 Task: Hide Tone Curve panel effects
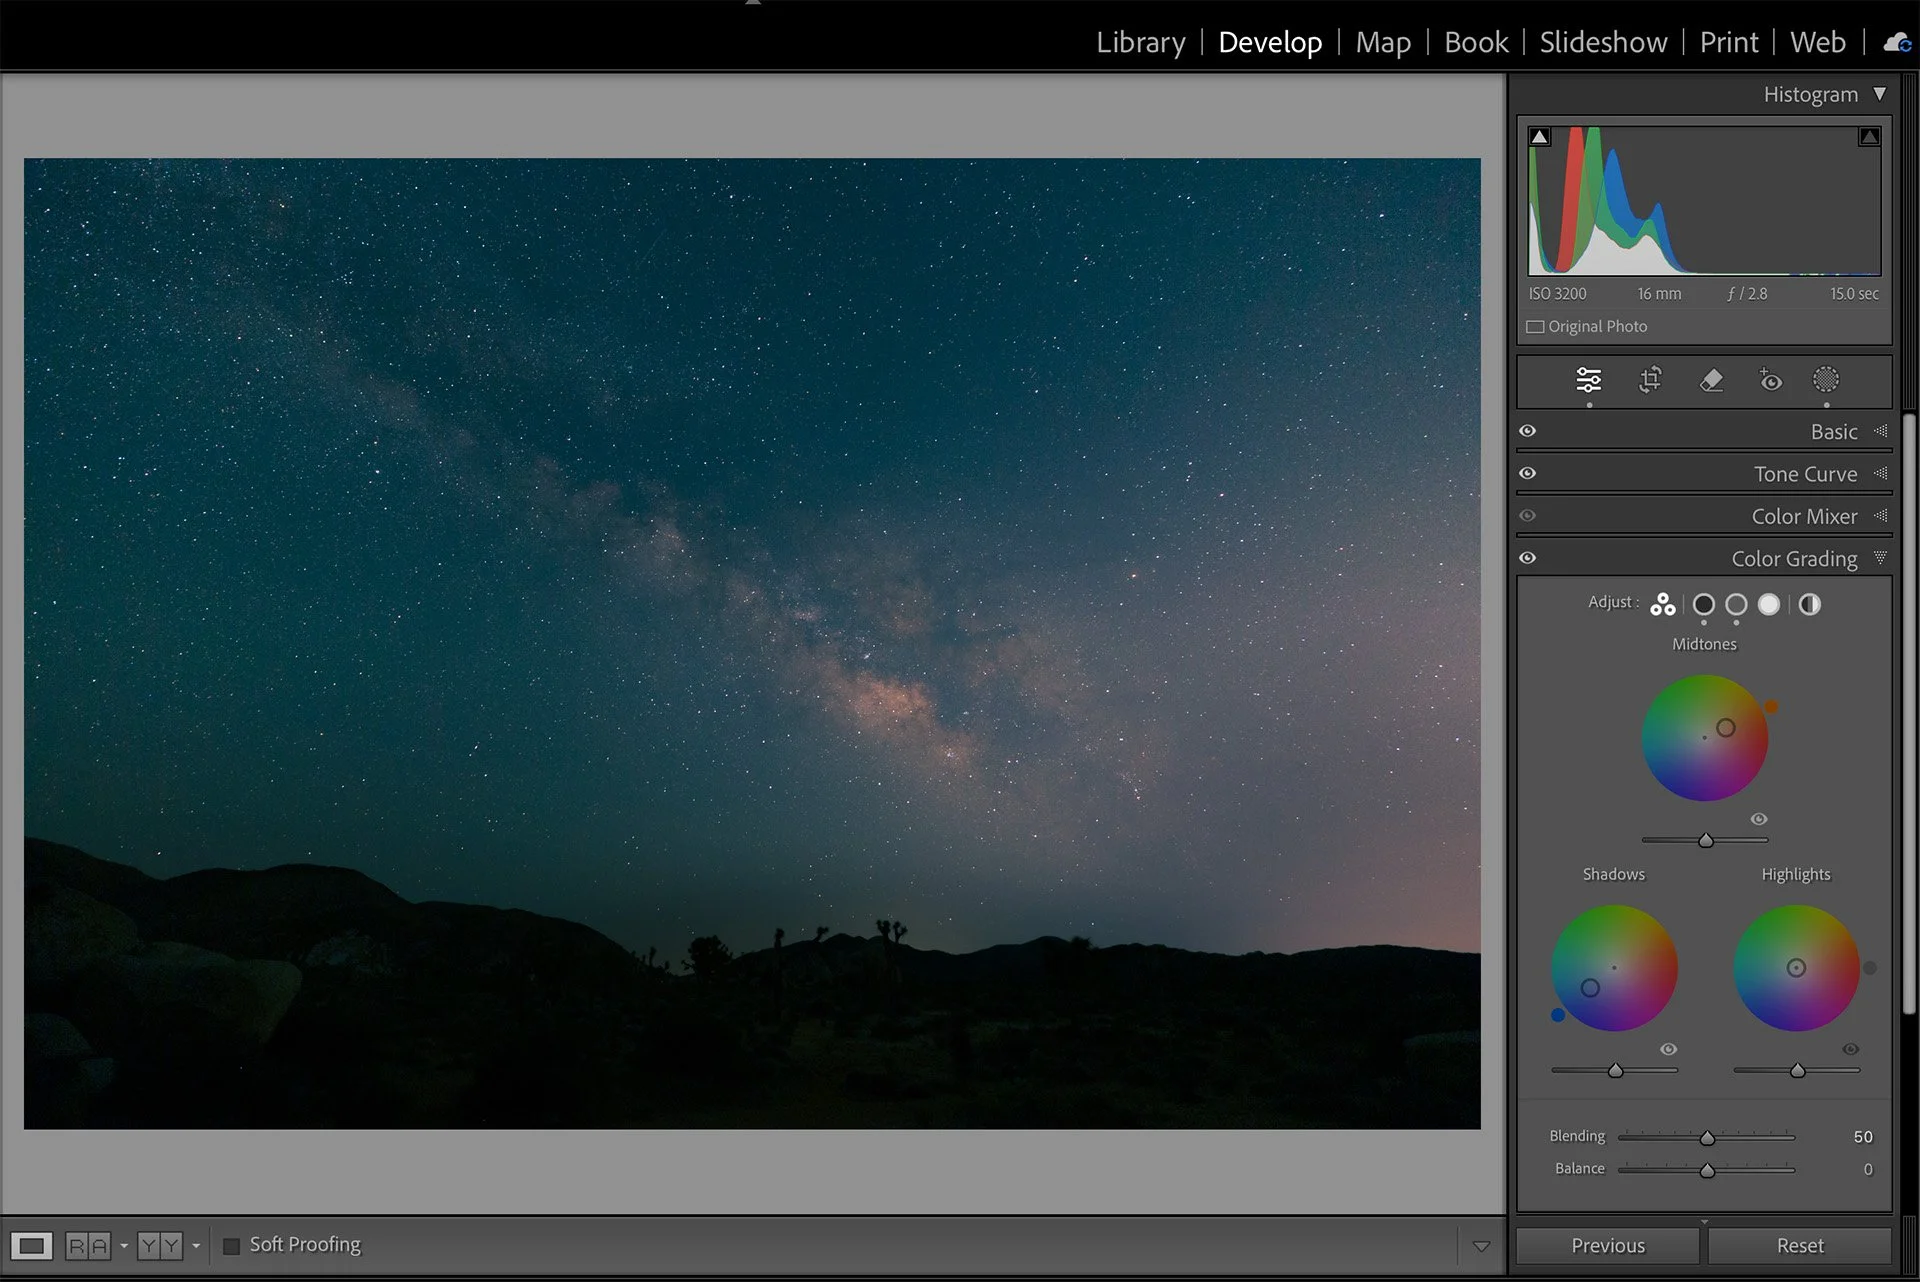(x=1527, y=473)
